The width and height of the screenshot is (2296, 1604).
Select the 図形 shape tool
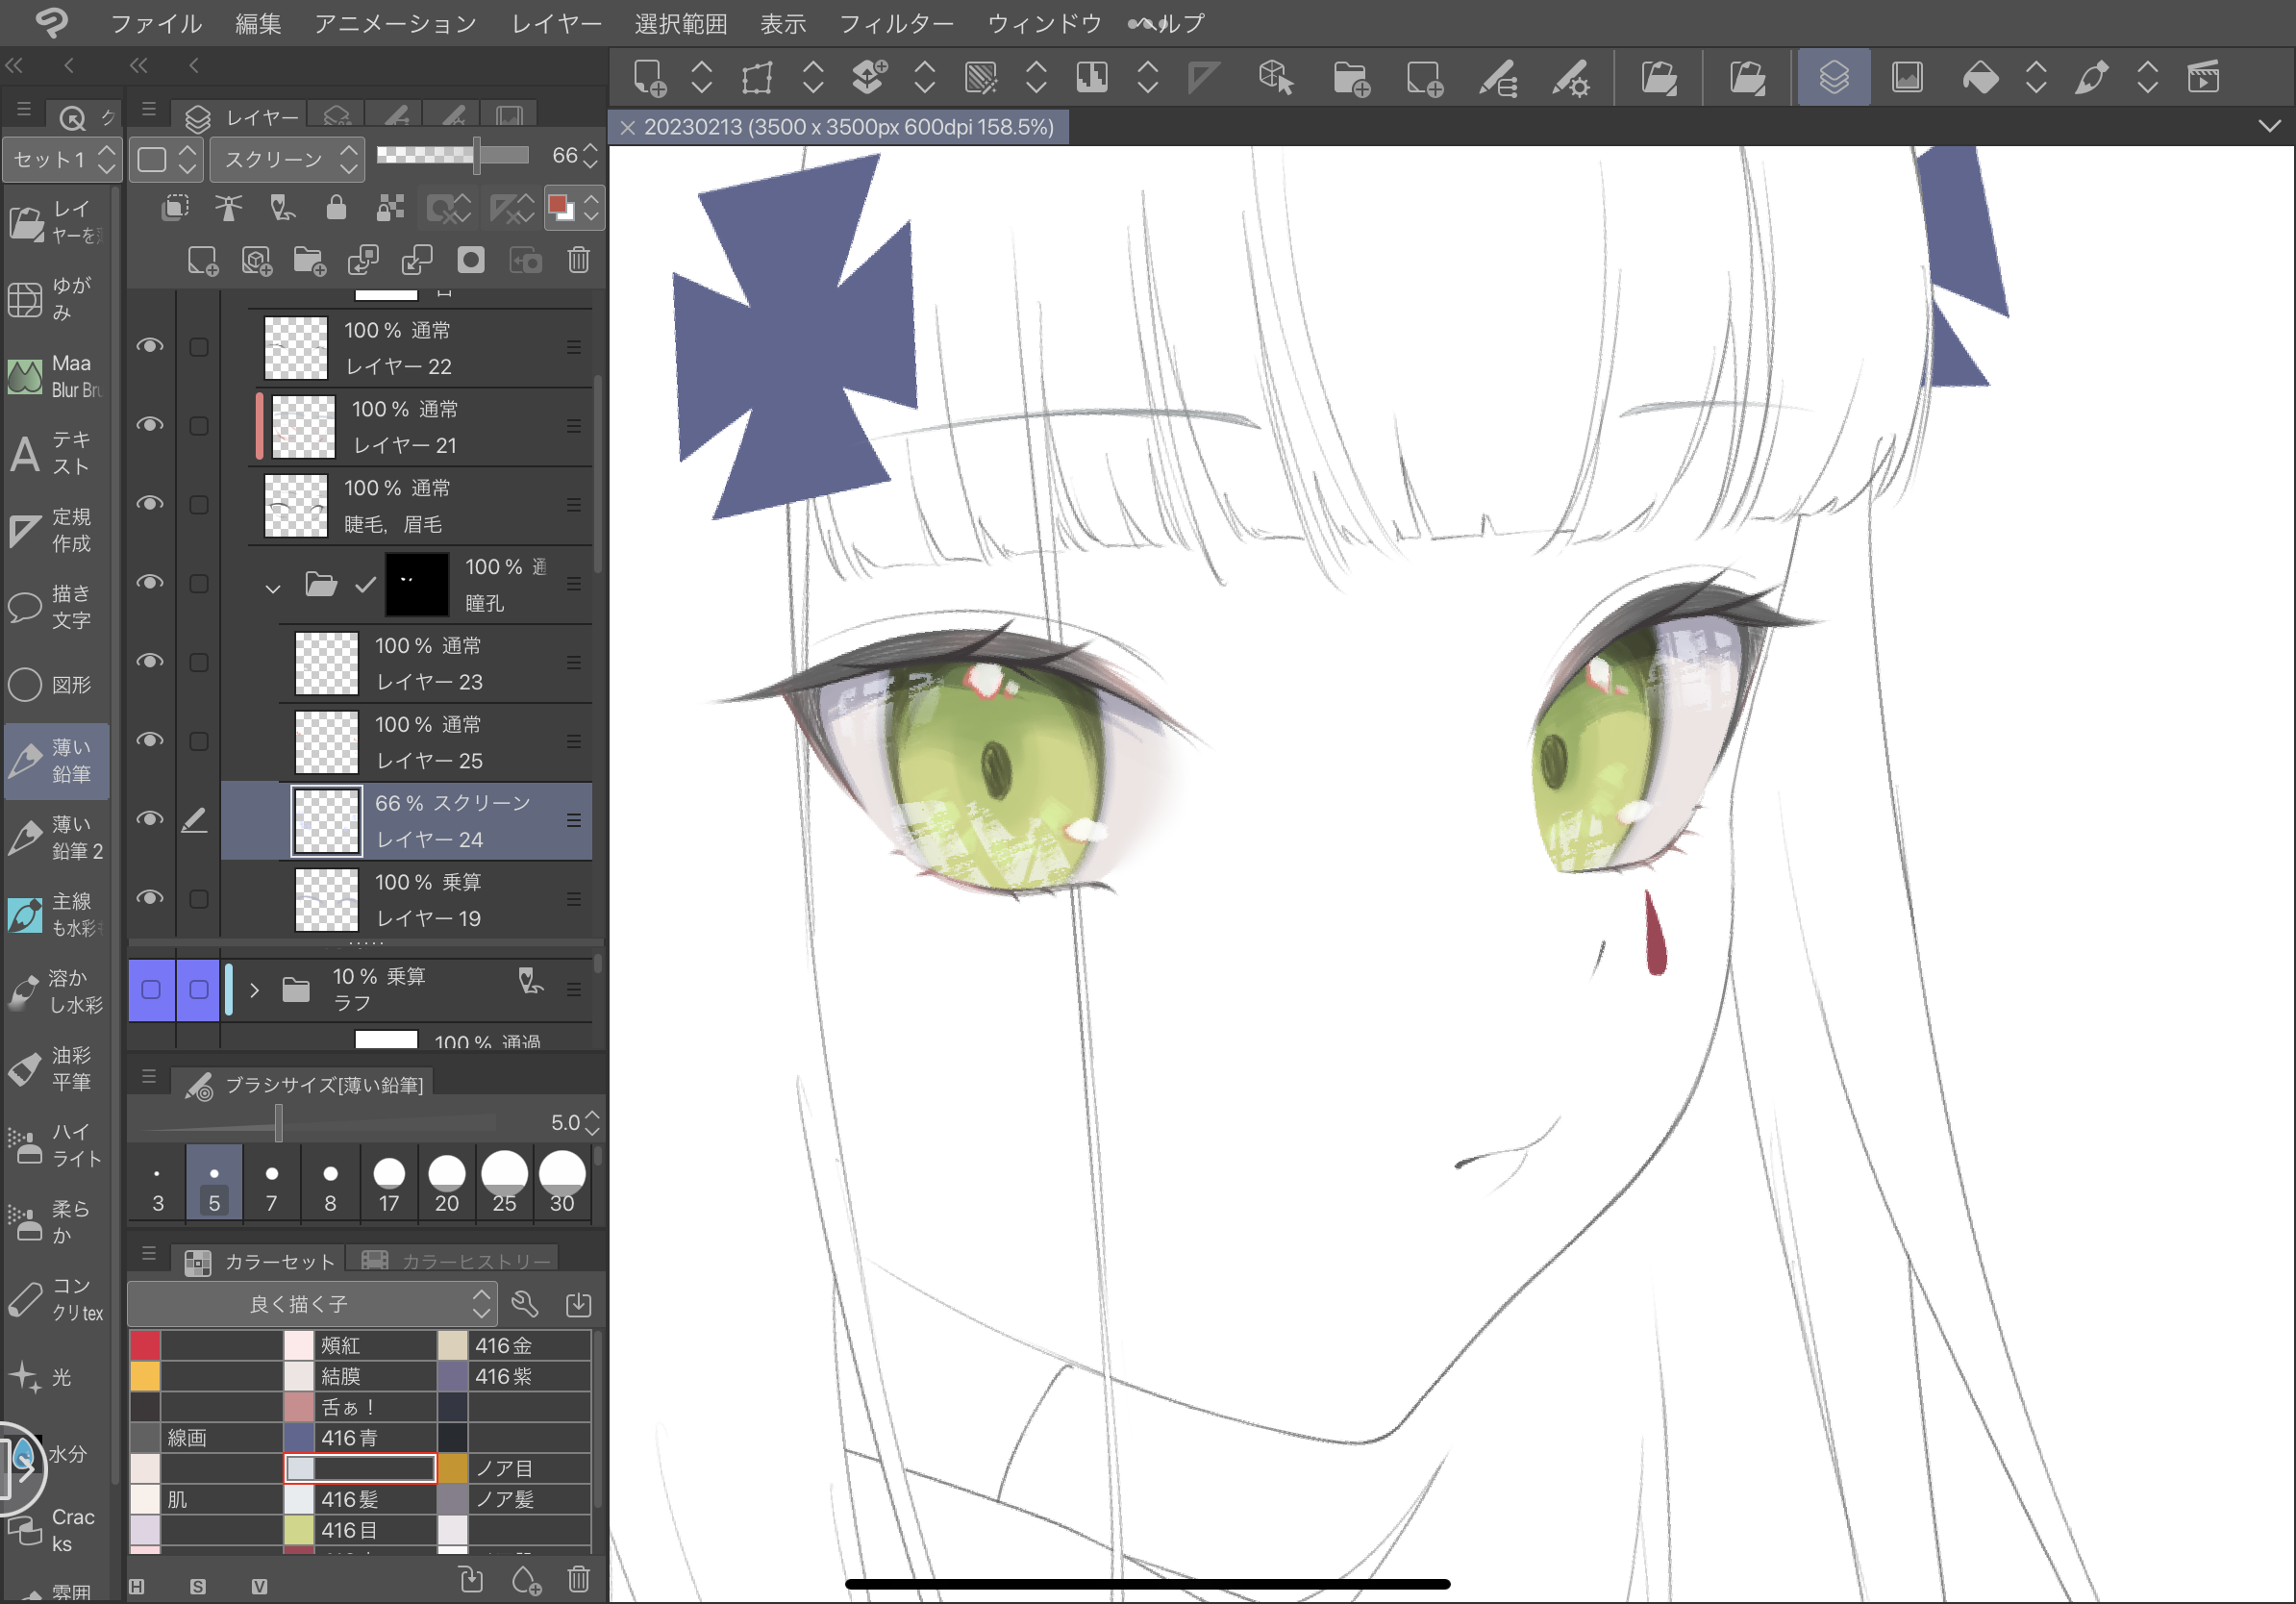point(57,684)
